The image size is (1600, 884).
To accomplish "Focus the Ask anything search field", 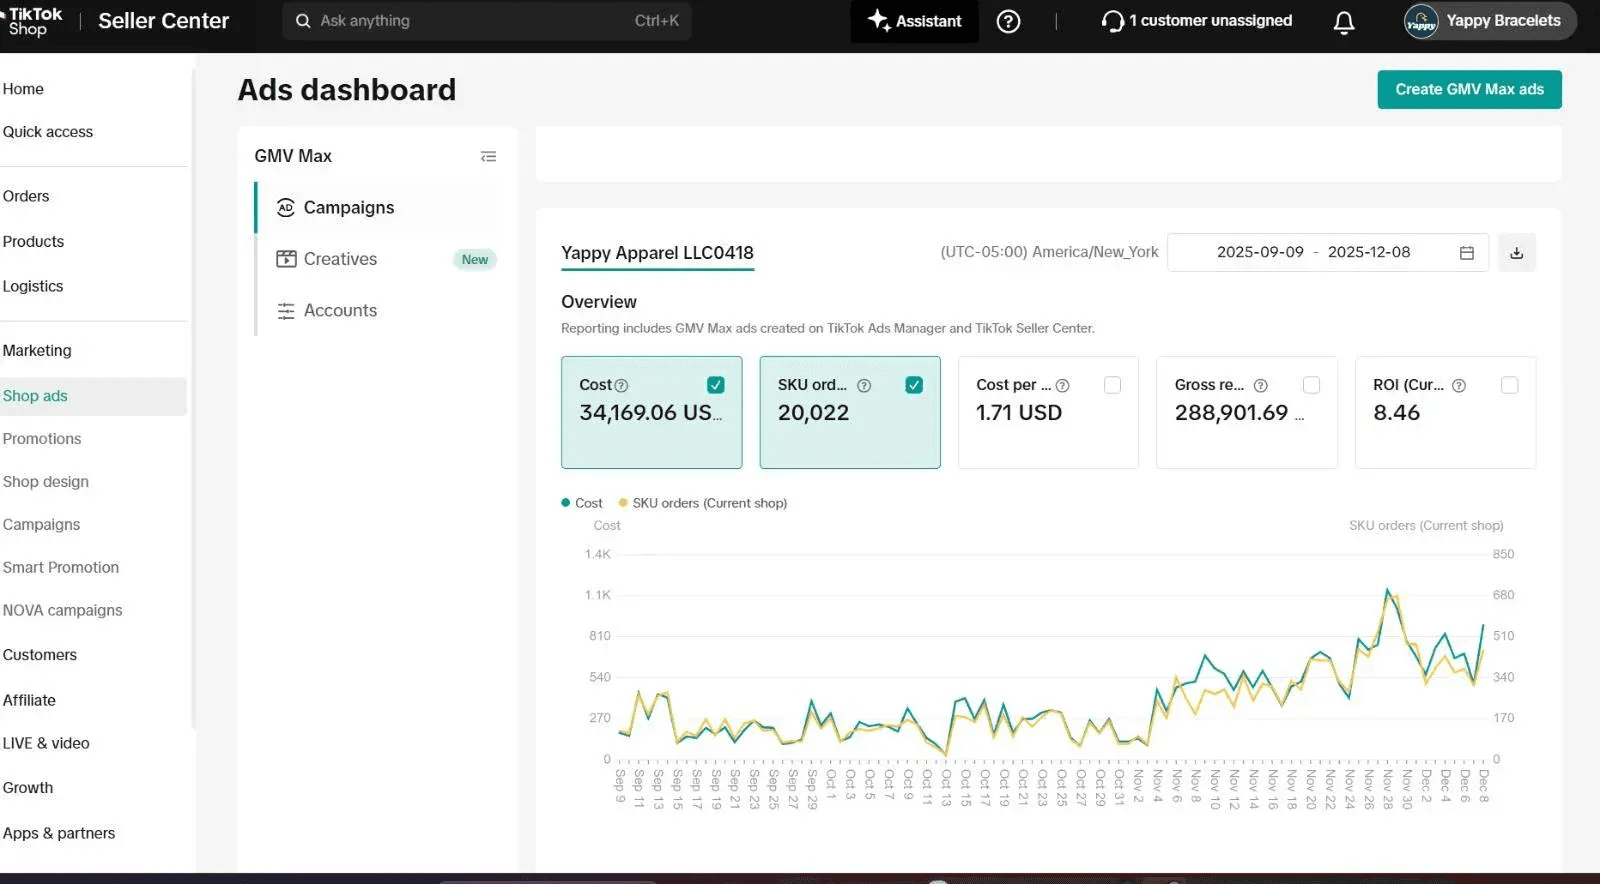I will 487,21.
